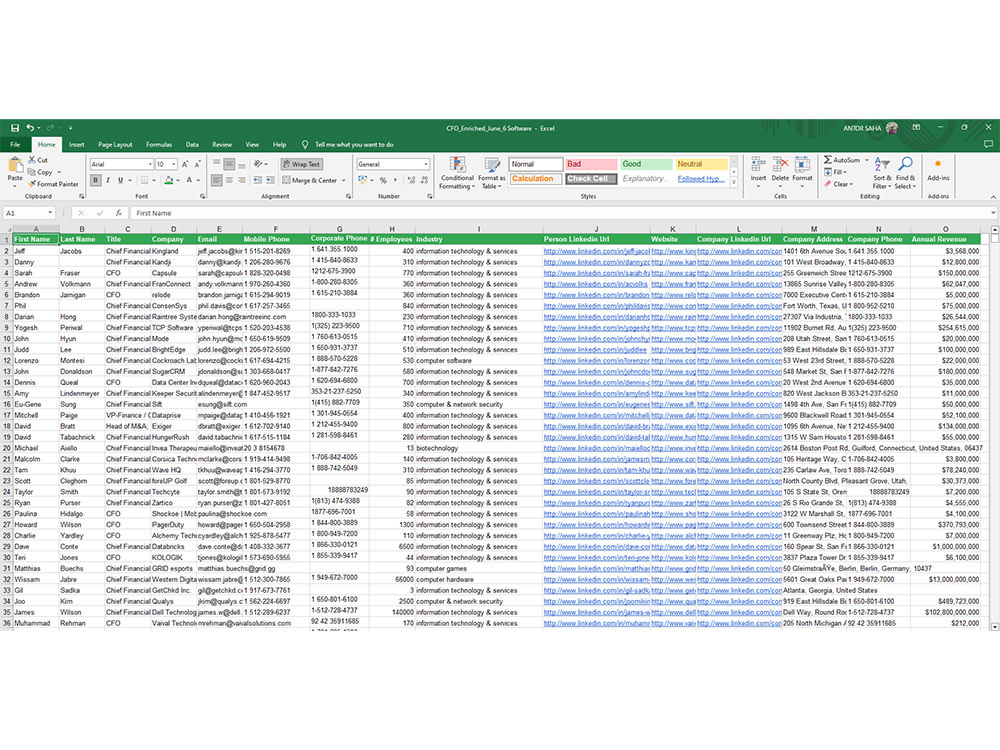The image size is (1000, 750).
Task: Activate the Format Painter brush
Action: 32,184
